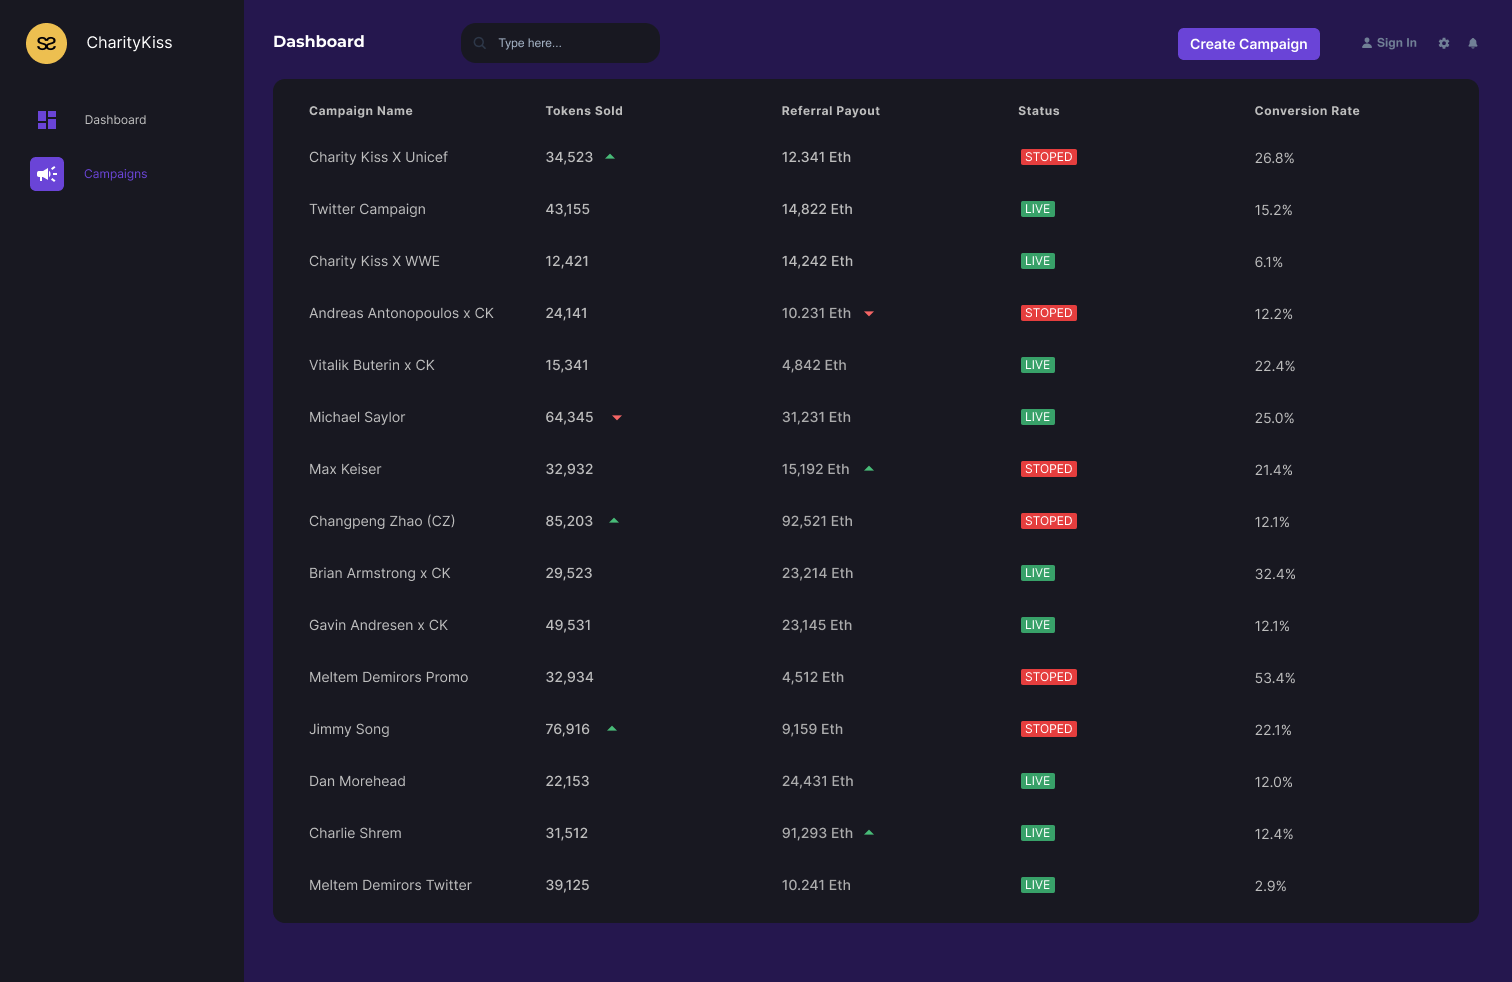Click referral payout 92,521 Eth
This screenshot has width=1512, height=982.
[x=817, y=521]
